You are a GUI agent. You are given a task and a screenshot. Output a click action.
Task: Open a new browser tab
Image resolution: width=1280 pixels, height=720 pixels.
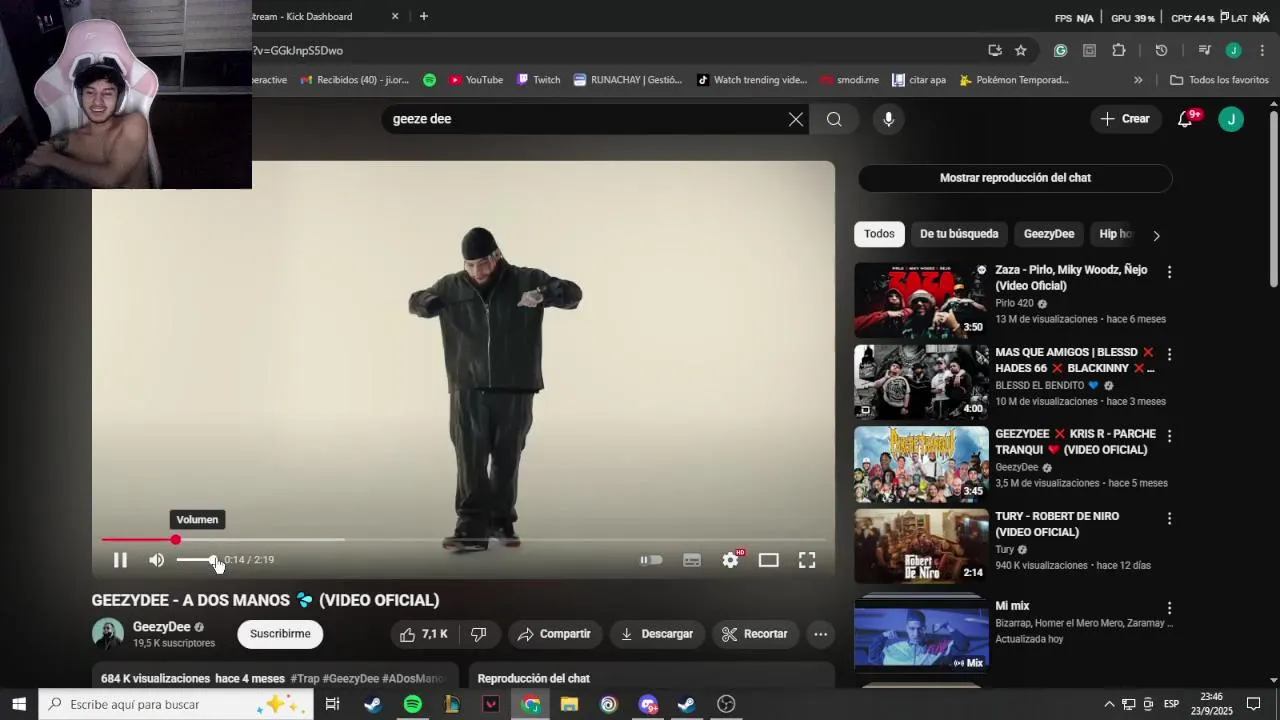point(424,16)
